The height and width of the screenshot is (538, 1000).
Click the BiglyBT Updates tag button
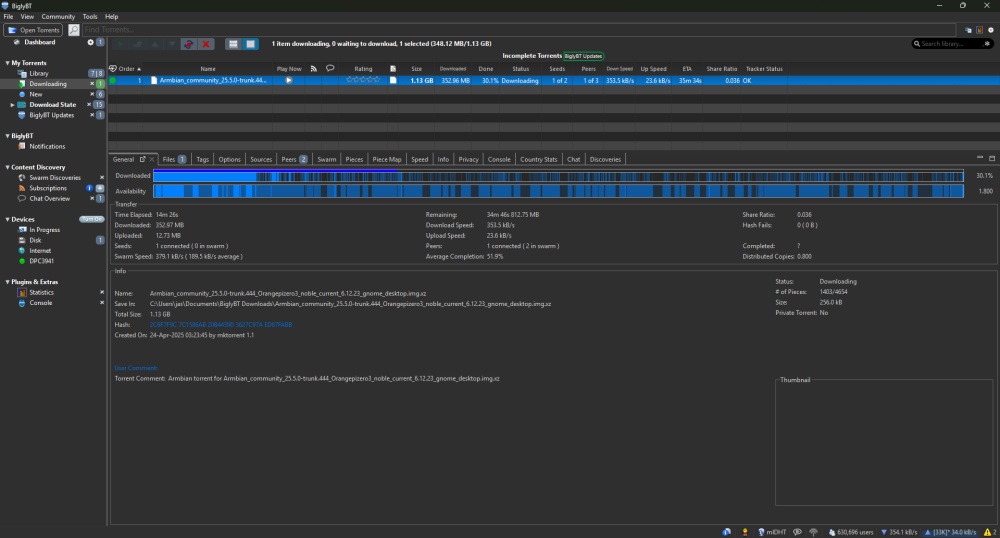point(584,56)
